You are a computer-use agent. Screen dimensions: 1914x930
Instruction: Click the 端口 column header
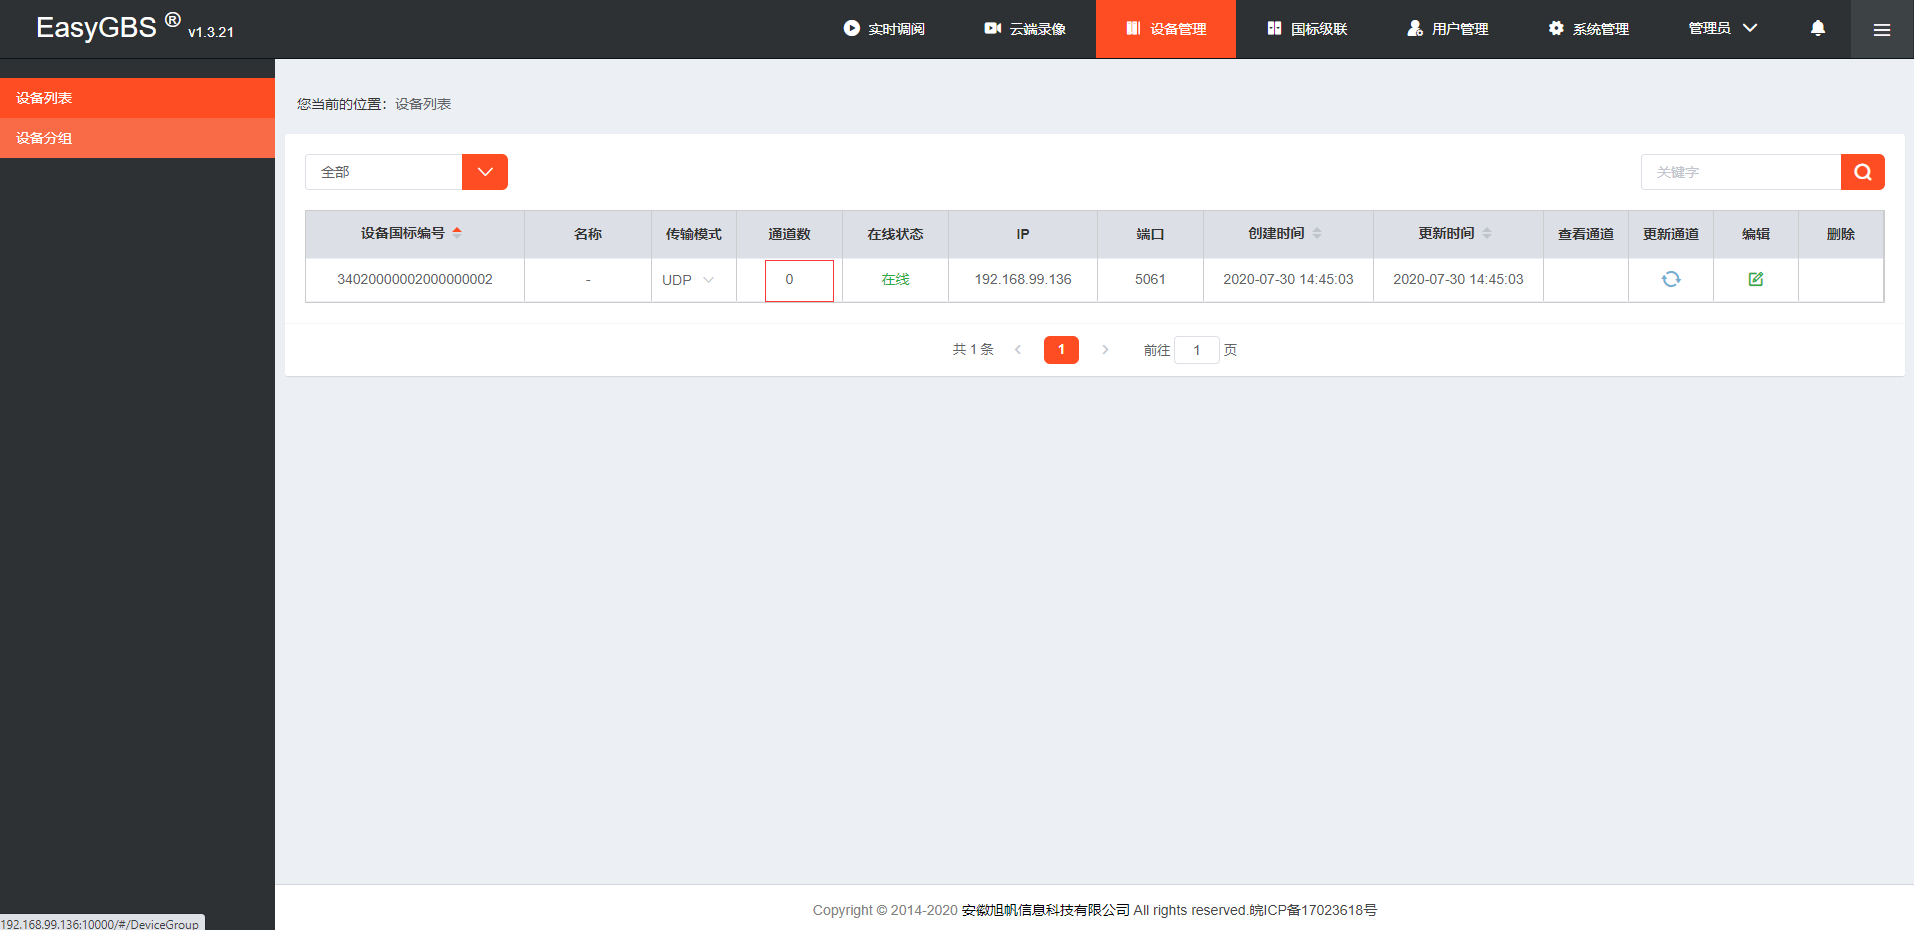[x=1150, y=234]
